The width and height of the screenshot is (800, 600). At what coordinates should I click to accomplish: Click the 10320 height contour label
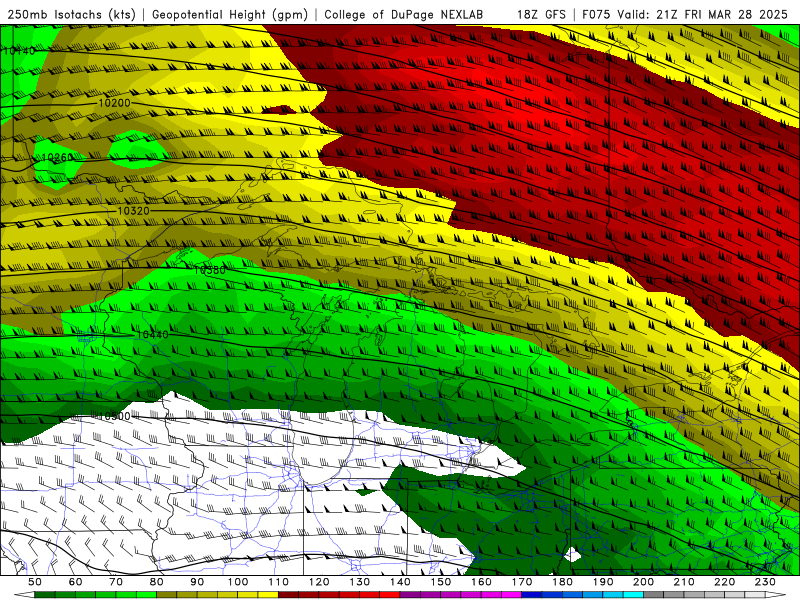pyautogui.click(x=133, y=211)
